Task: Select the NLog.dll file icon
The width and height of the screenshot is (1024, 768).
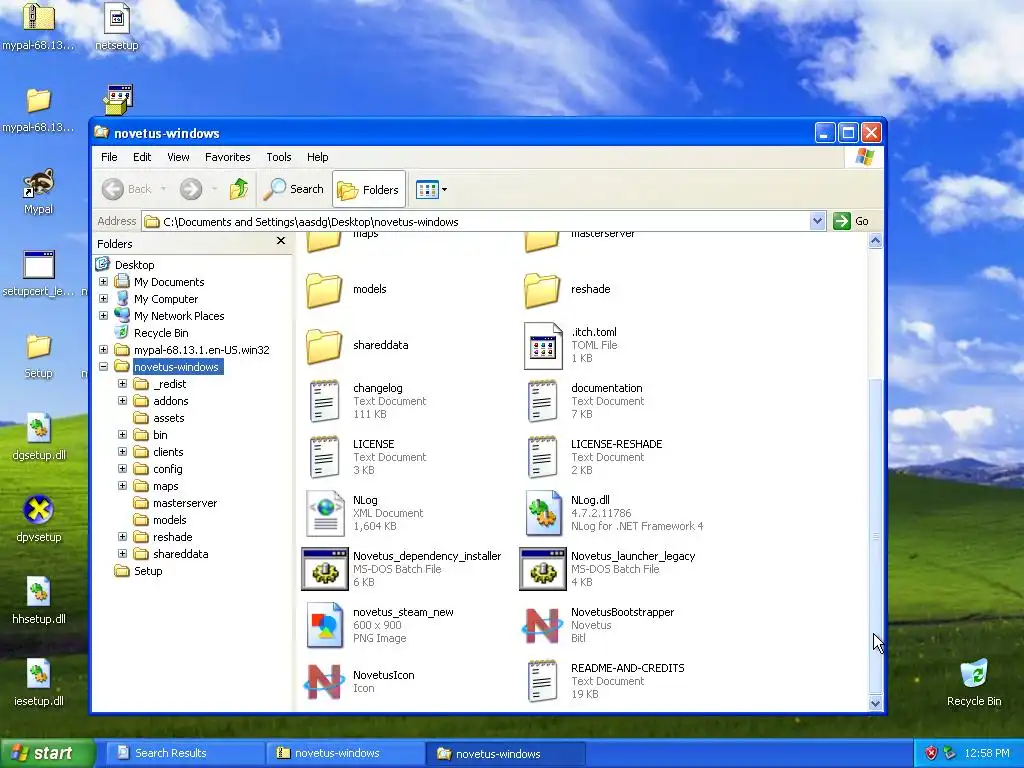Action: [543, 513]
